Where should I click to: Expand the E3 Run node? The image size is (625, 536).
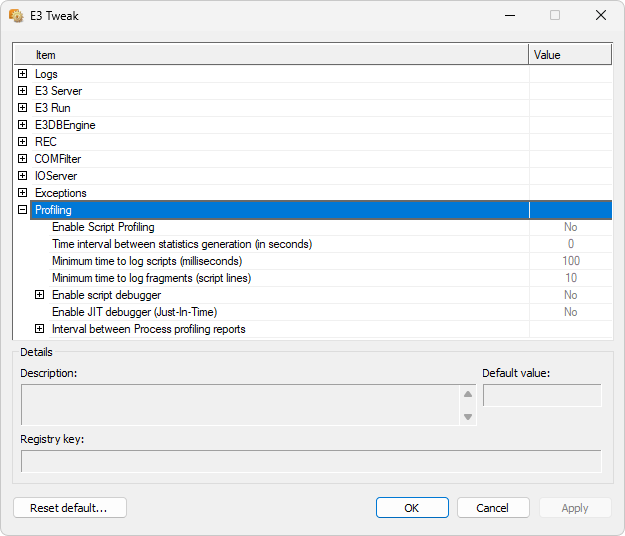point(23,108)
